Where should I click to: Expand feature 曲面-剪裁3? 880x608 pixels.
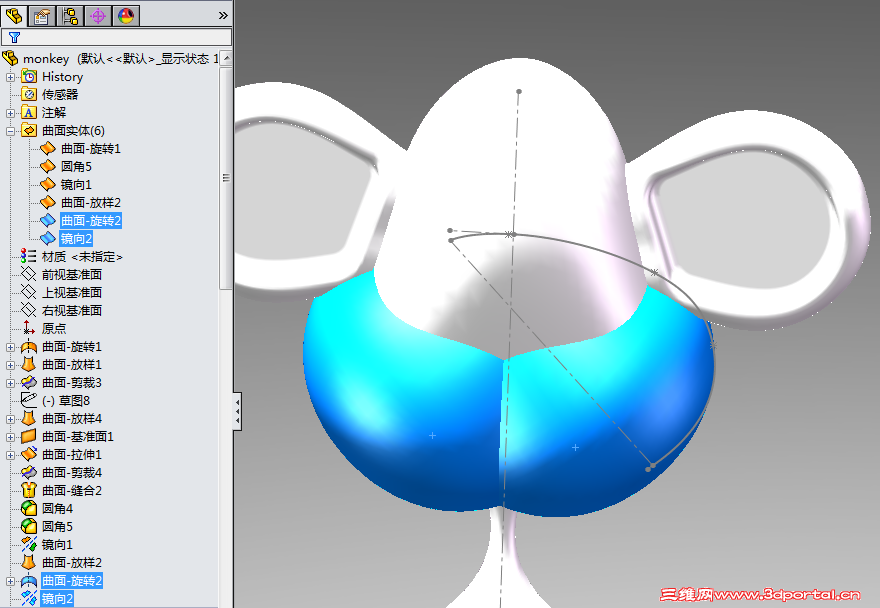10,383
